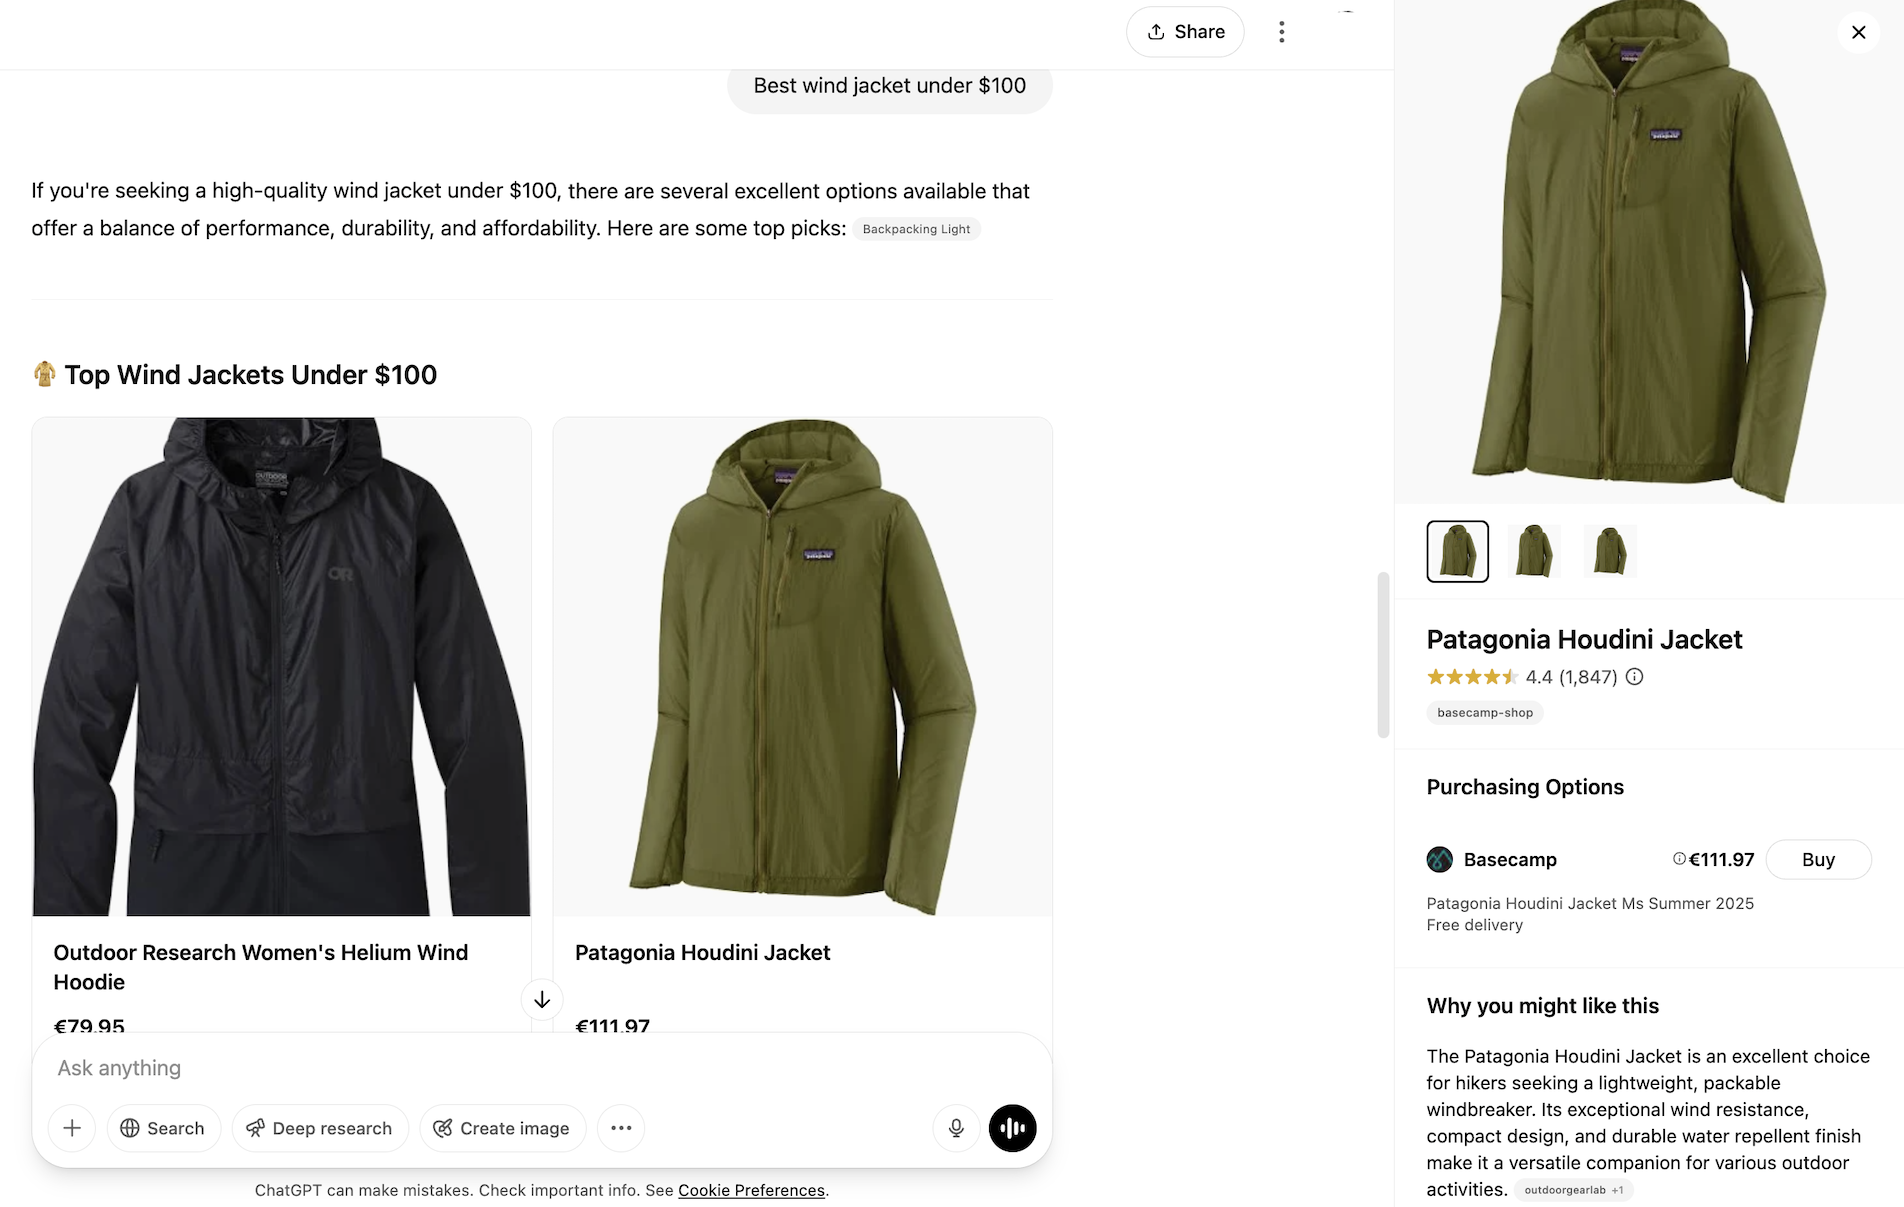Attach a file with the plus icon

coord(71,1128)
